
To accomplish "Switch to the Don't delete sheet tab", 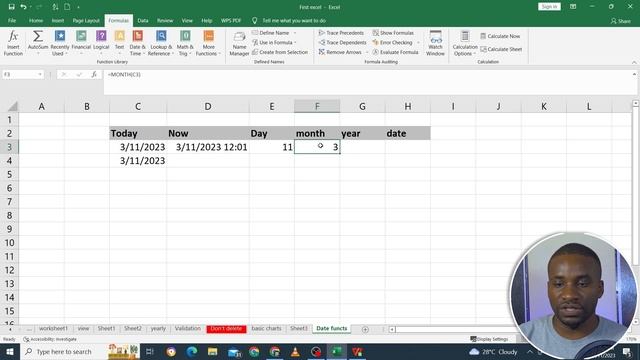I will click(226, 329).
